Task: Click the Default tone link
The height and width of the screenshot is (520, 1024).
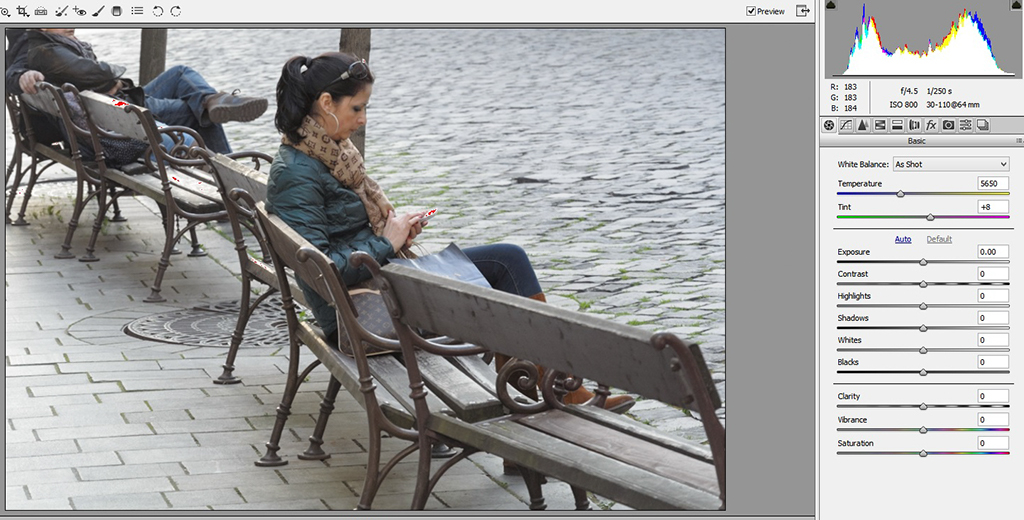Action: point(939,239)
